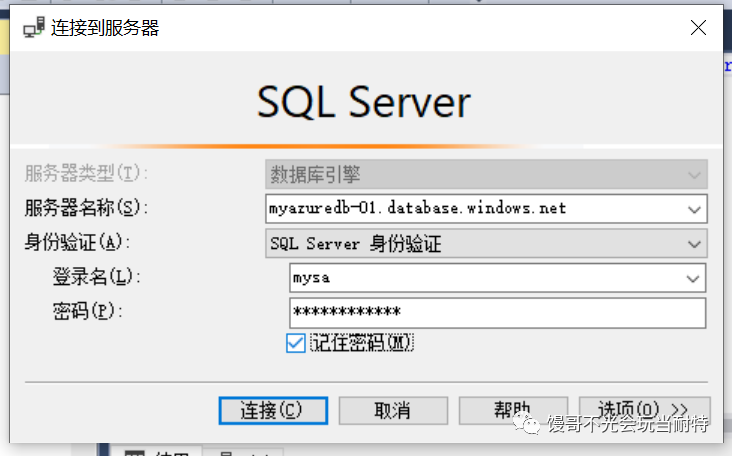
Task: Click the 登录名(L) label
Action: (x=96, y=277)
